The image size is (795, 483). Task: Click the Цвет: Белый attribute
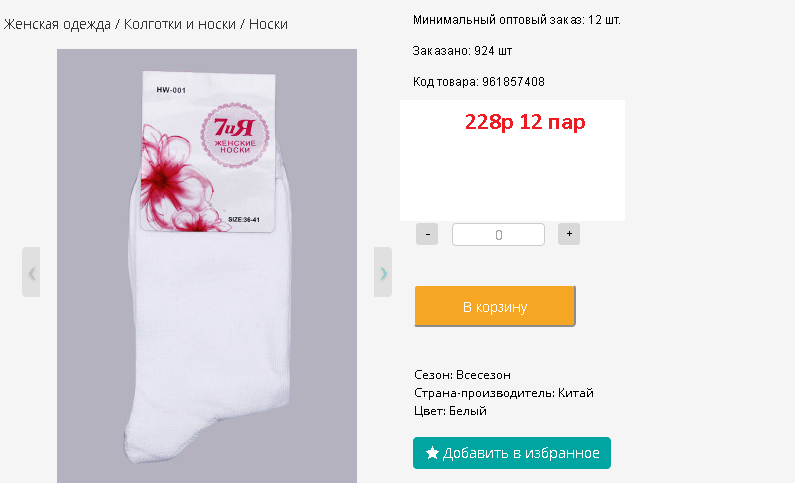(x=450, y=411)
